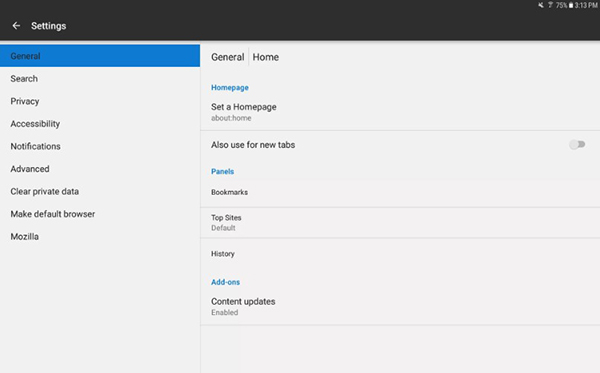Tap the back arrow in Settings header
The height and width of the screenshot is (373, 600).
tap(16, 26)
